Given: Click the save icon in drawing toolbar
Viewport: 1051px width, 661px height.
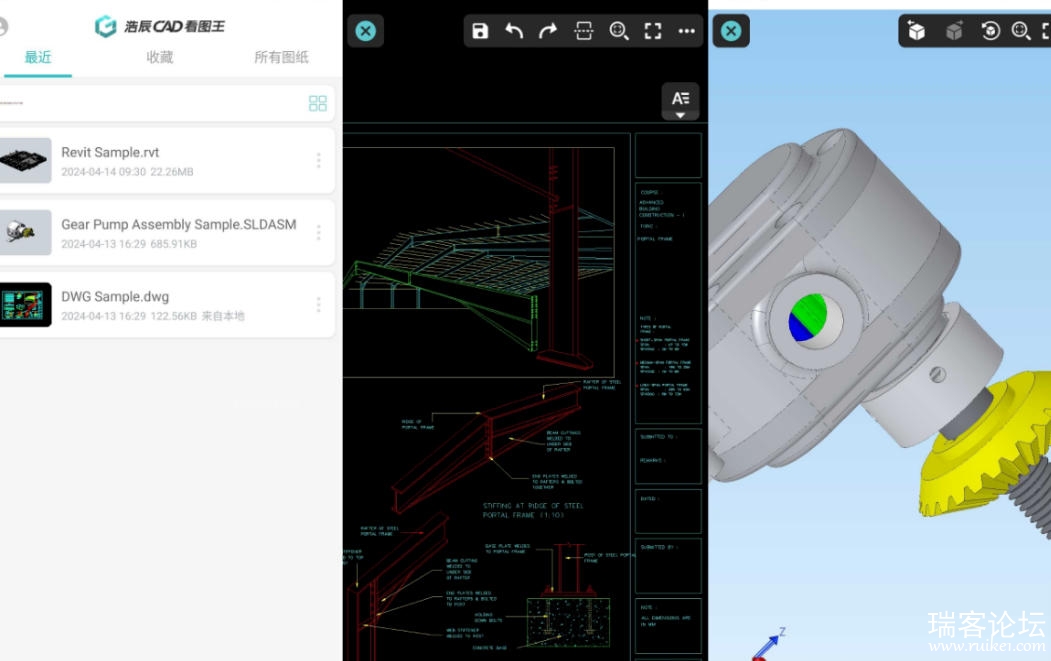Looking at the screenshot, I should (x=480, y=31).
